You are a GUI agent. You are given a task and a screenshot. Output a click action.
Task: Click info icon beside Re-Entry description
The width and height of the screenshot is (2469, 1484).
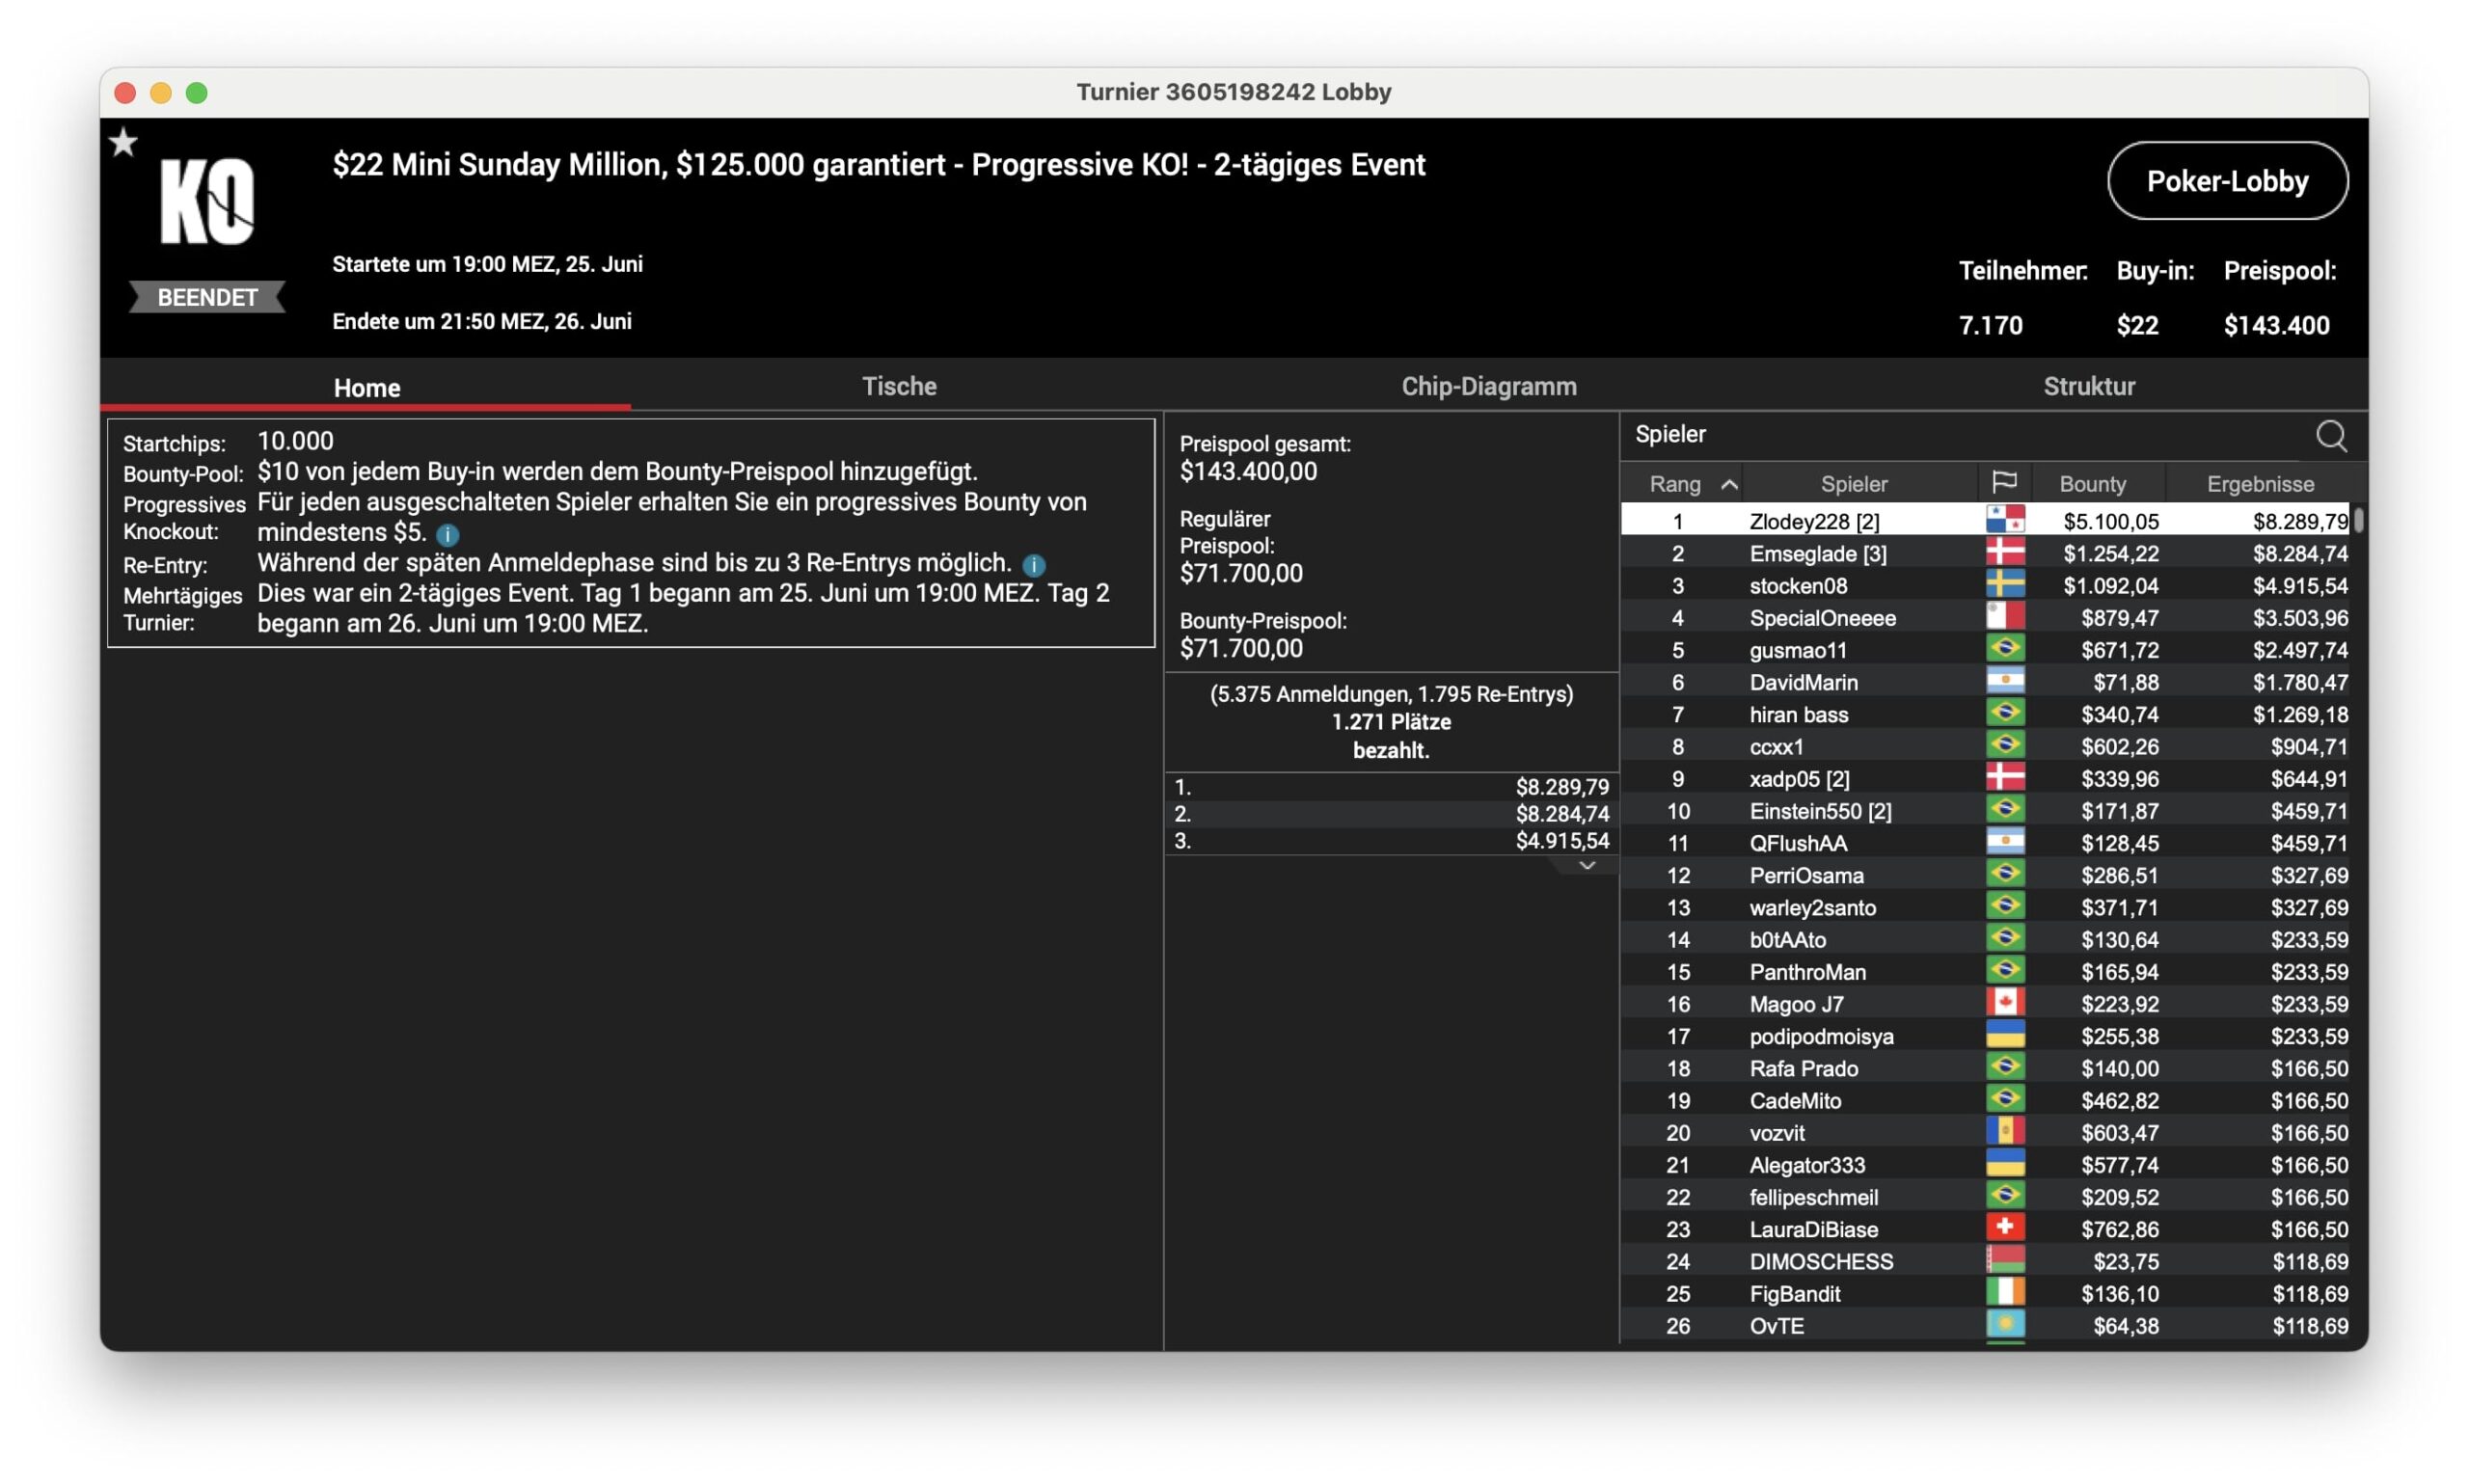click(x=1034, y=565)
